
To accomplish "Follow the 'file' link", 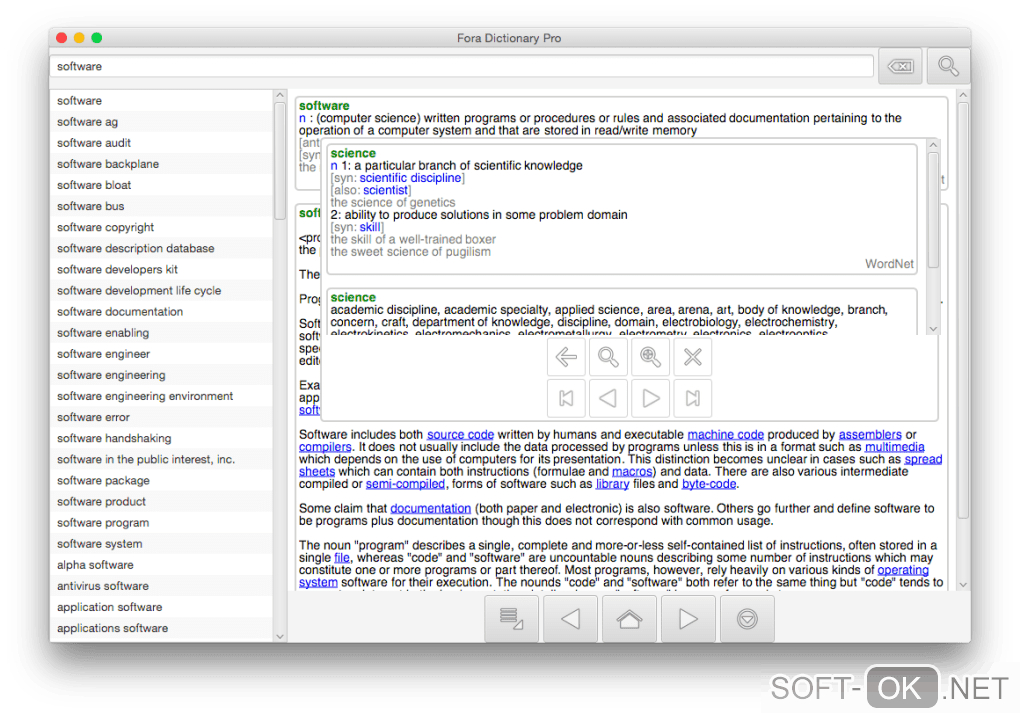I will (342, 558).
